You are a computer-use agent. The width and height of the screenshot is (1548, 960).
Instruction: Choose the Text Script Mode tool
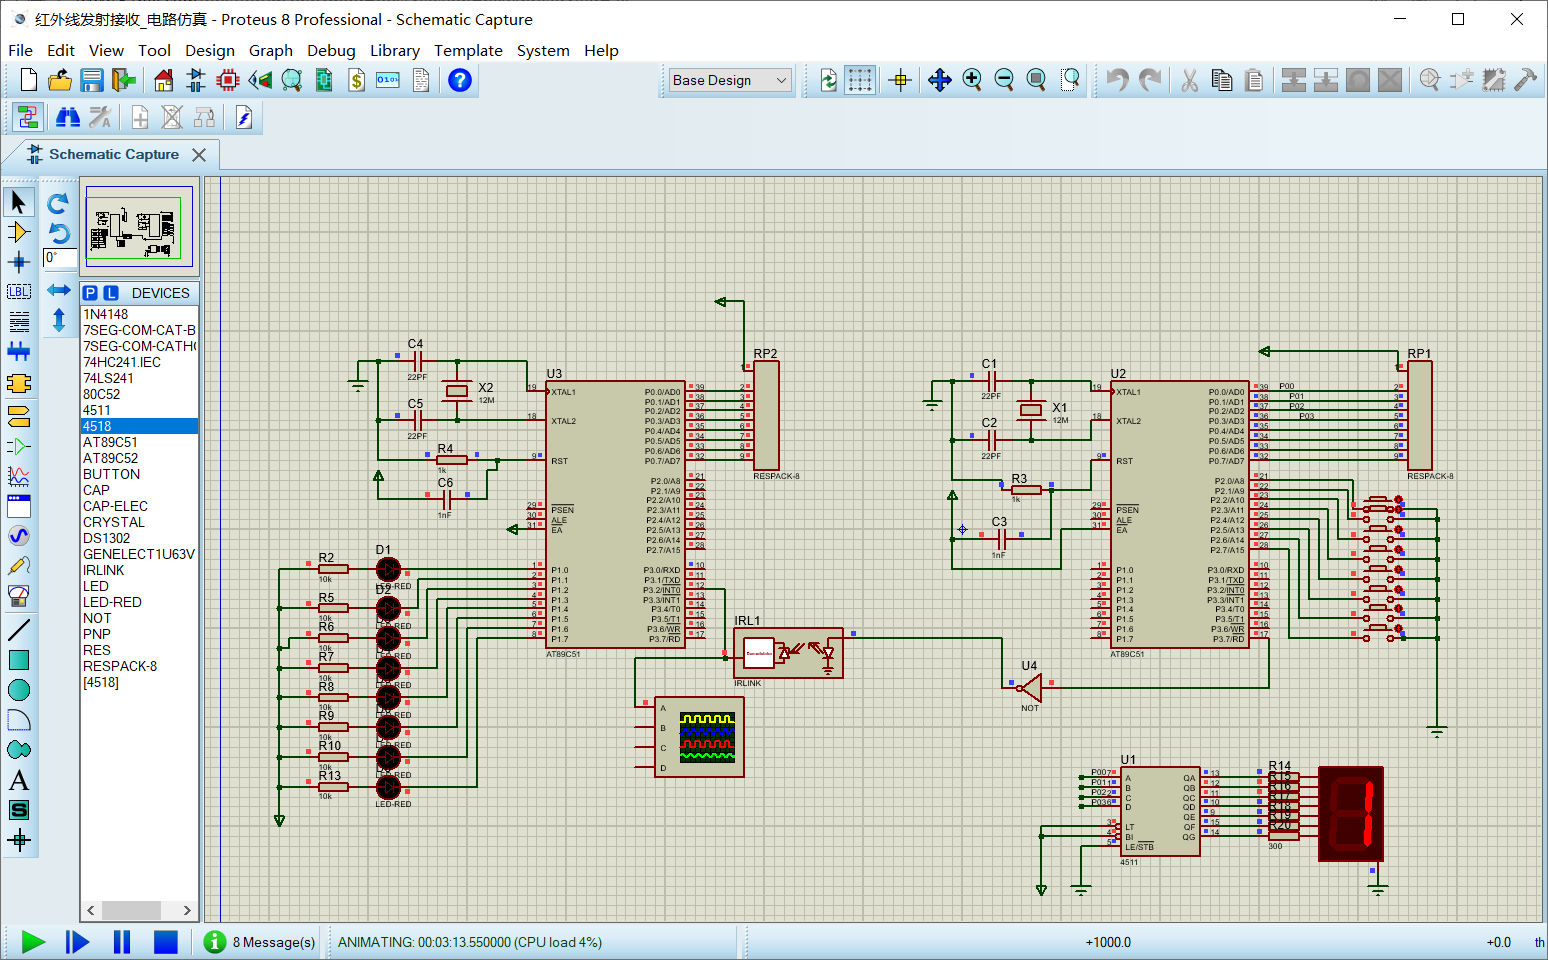(19, 322)
